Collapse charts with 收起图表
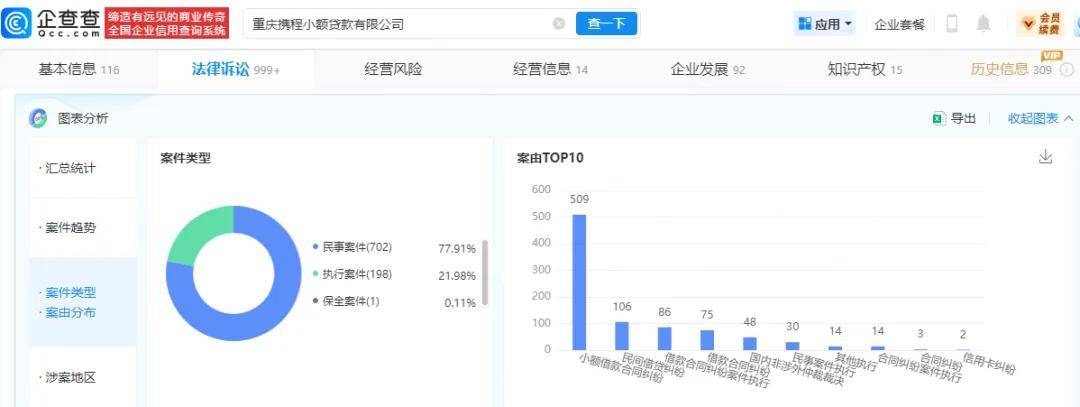The height and width of the screenshot is (407, 1080). 1040,118
